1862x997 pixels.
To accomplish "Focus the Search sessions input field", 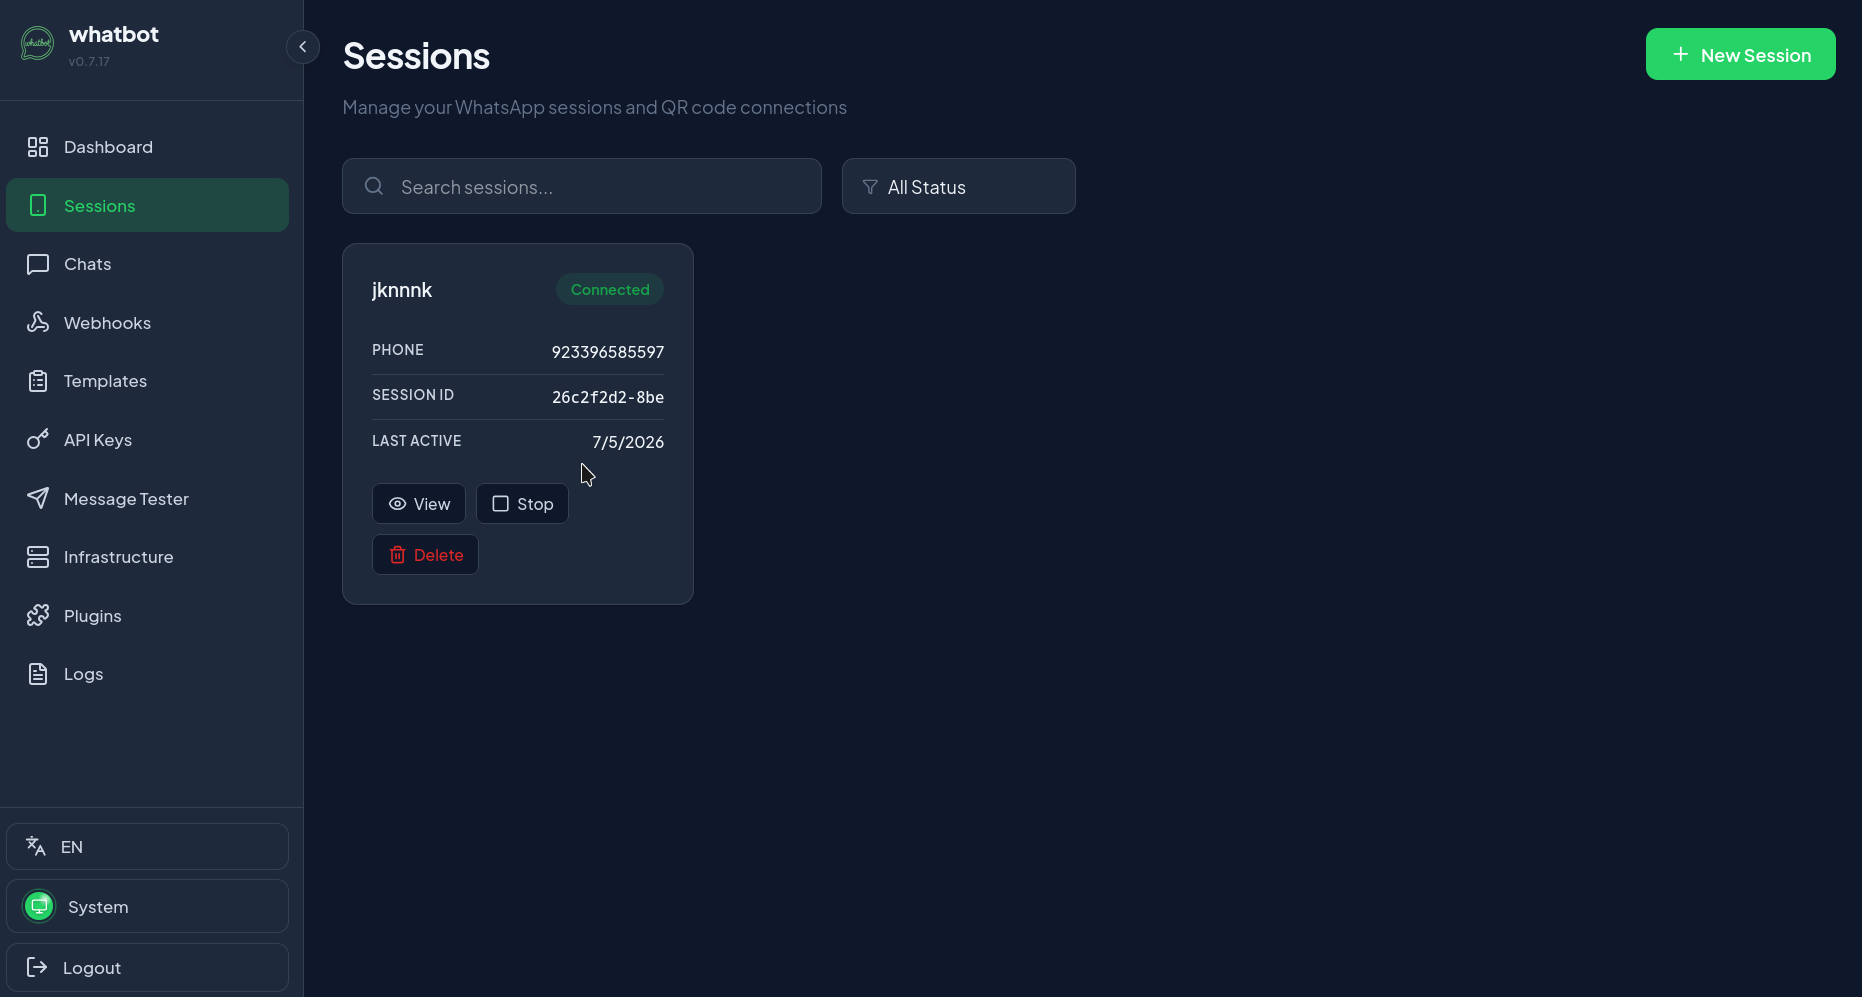I will coord(582,186).
